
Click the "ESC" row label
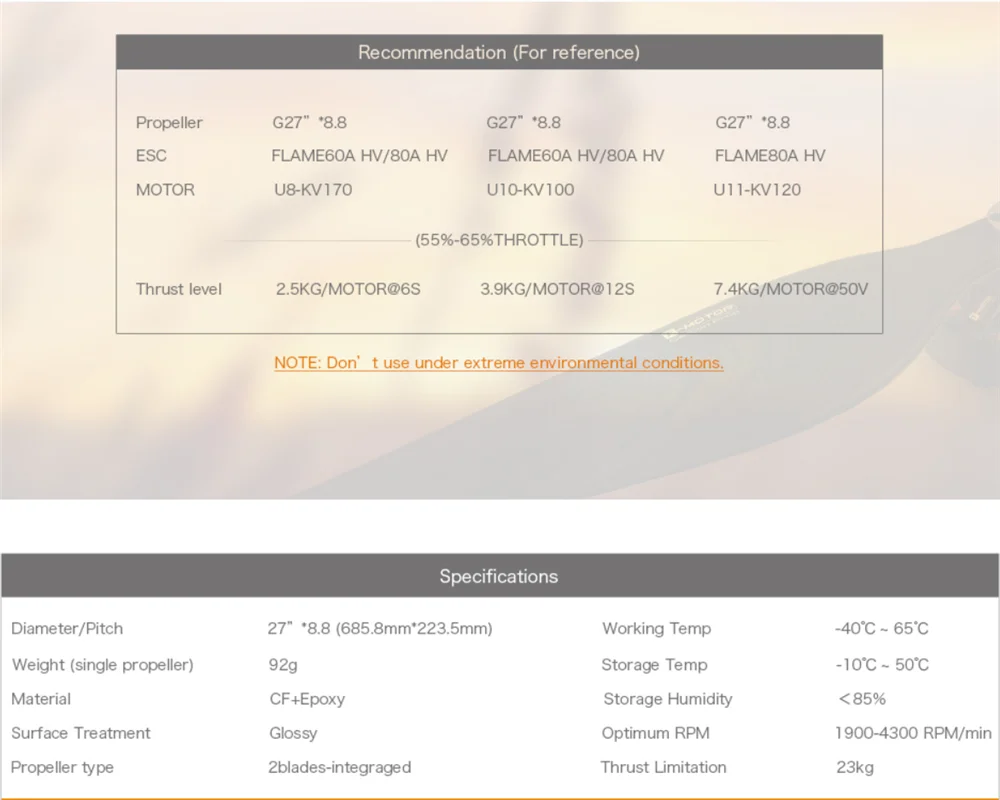(151, 156)
